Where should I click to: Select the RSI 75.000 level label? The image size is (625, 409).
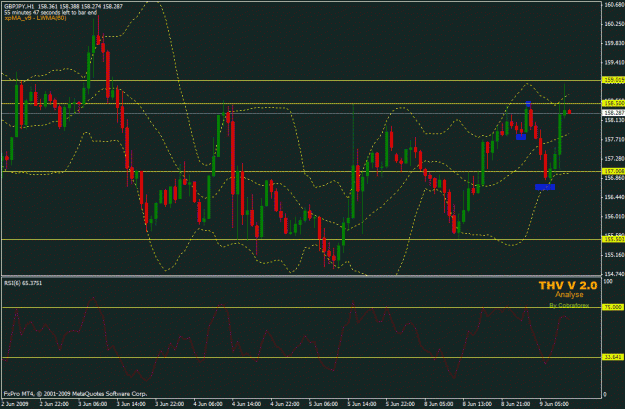(613, 307)
